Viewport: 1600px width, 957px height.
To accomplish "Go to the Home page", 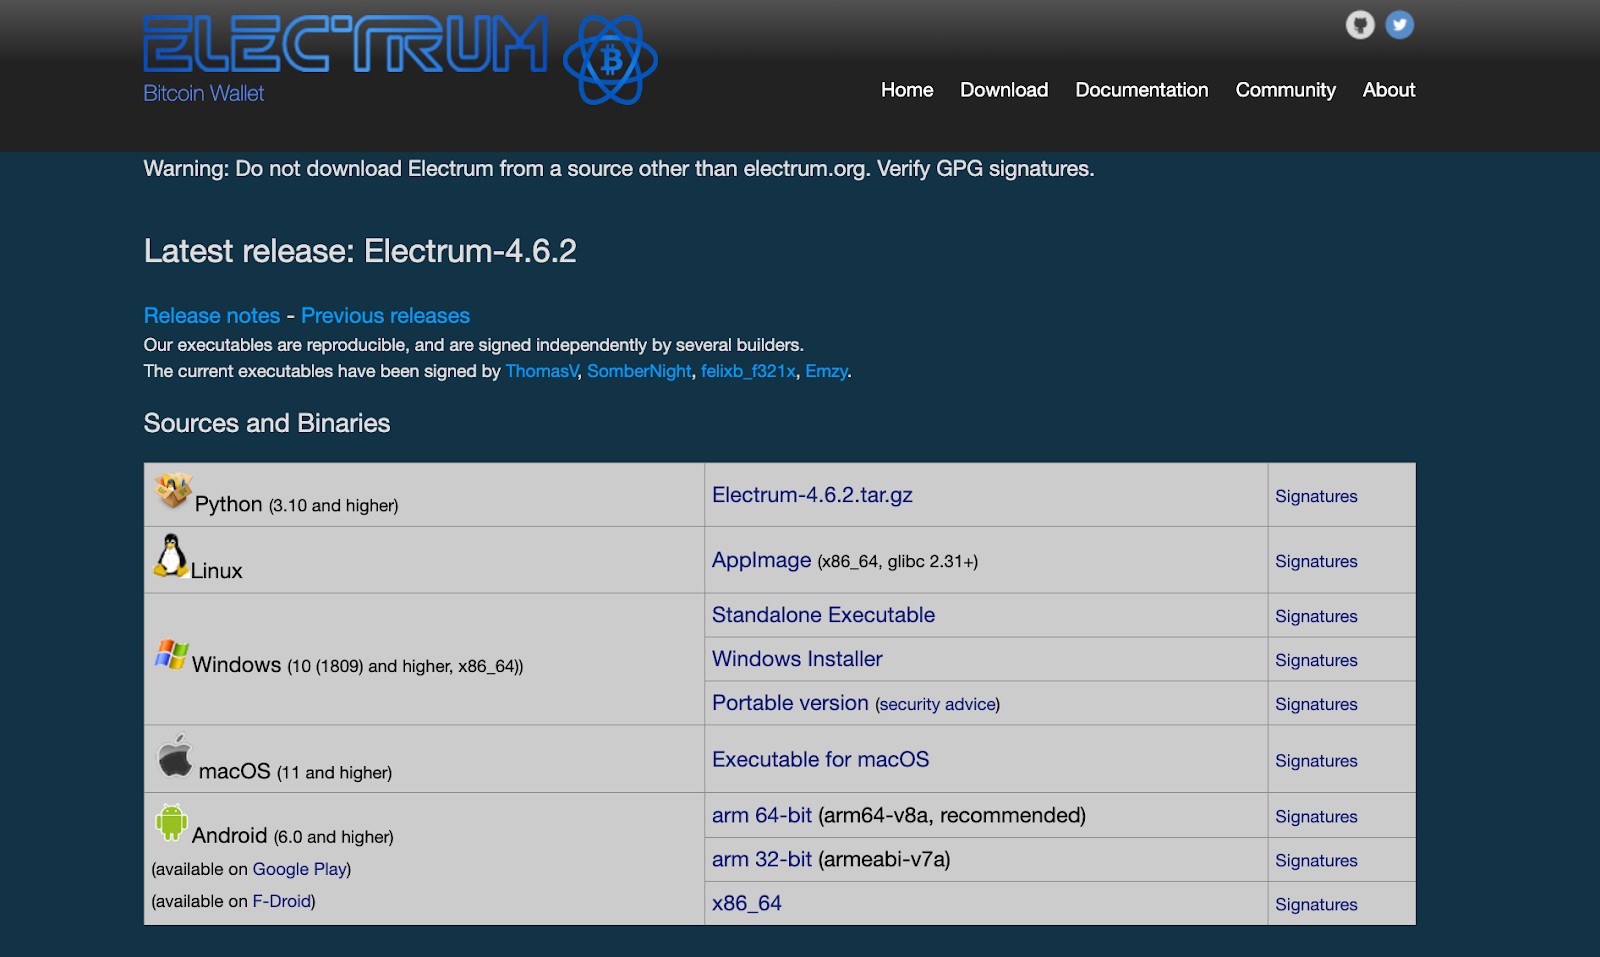I will tap(907, 90).
